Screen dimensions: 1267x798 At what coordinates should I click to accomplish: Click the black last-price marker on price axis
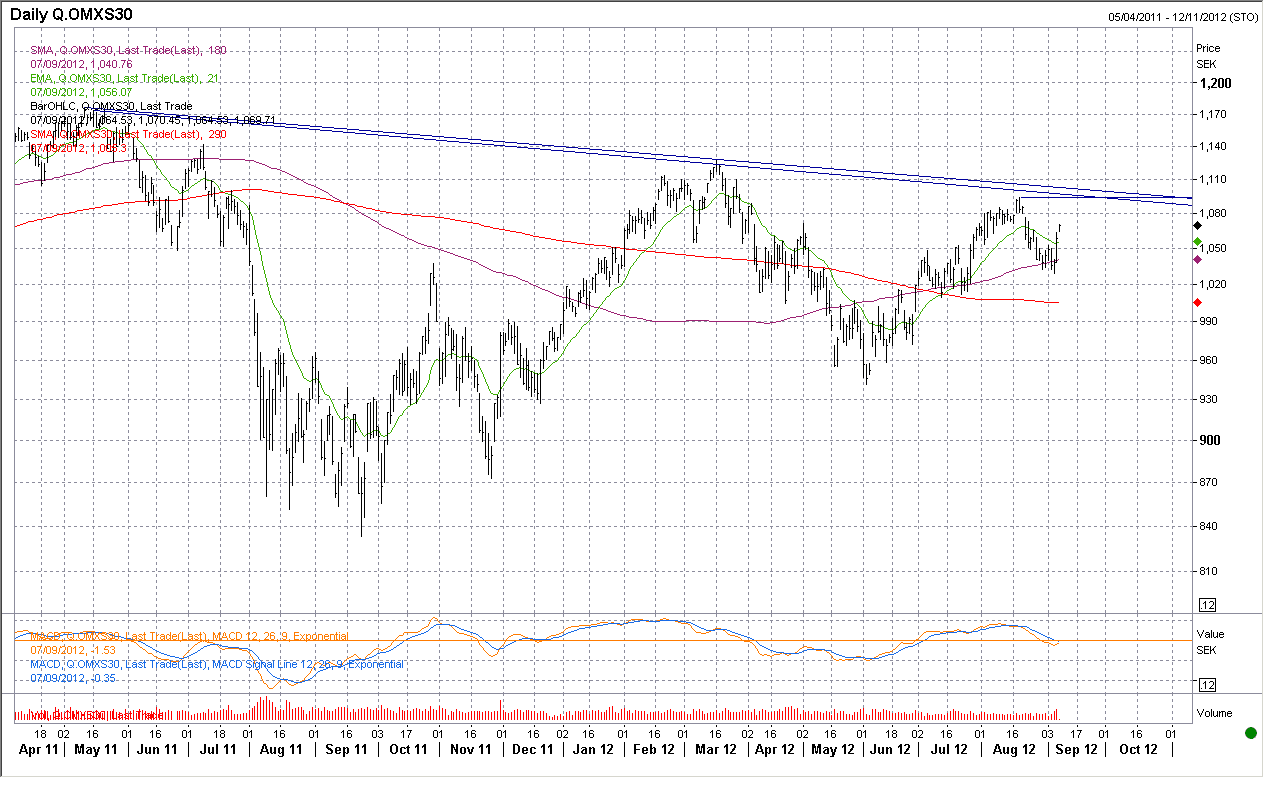tap(1198, 226)
